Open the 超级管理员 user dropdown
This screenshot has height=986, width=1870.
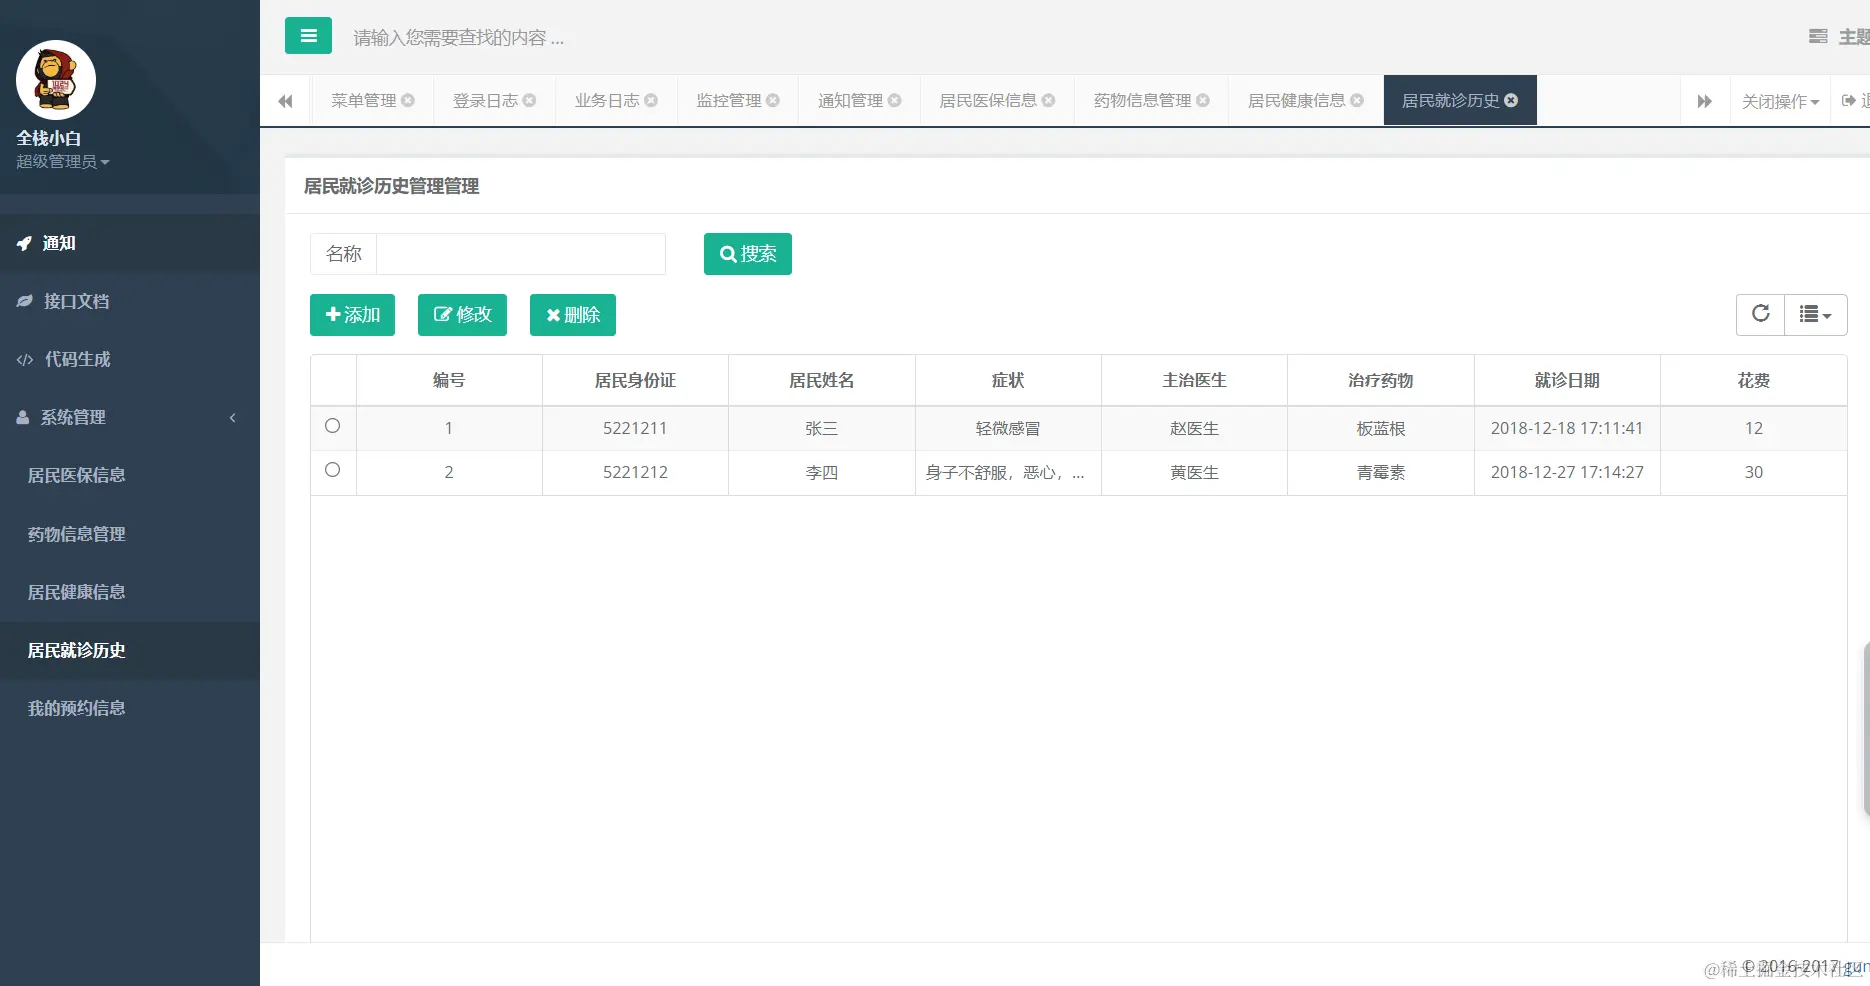62,162
